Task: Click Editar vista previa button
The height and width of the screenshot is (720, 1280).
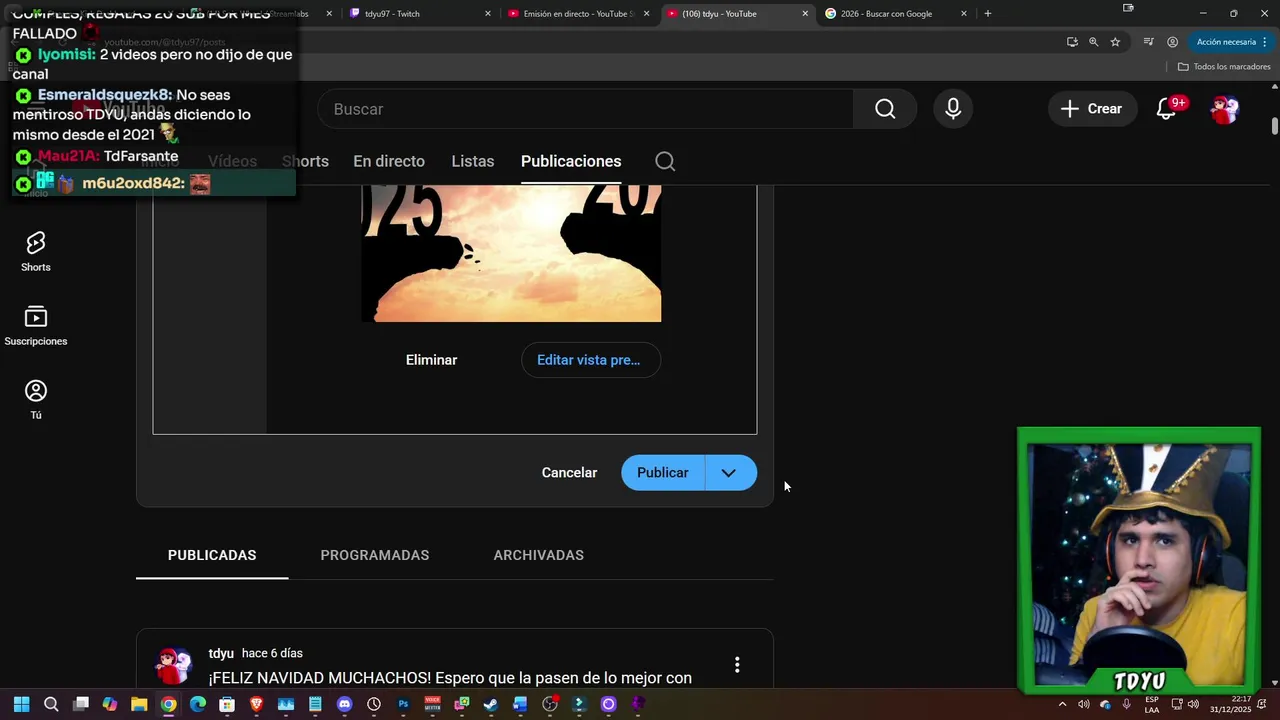Action: click(589, 360)
